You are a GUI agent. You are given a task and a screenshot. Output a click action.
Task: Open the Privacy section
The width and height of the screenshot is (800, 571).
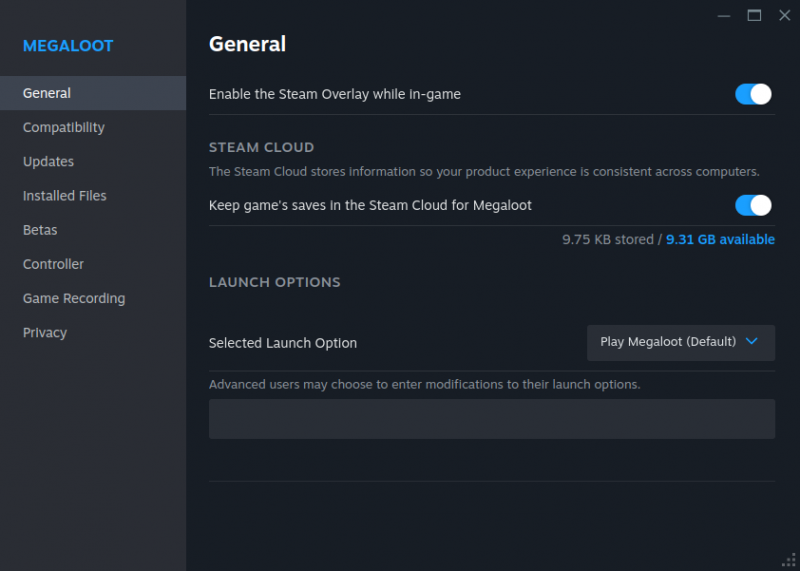(x=93, y=333)
